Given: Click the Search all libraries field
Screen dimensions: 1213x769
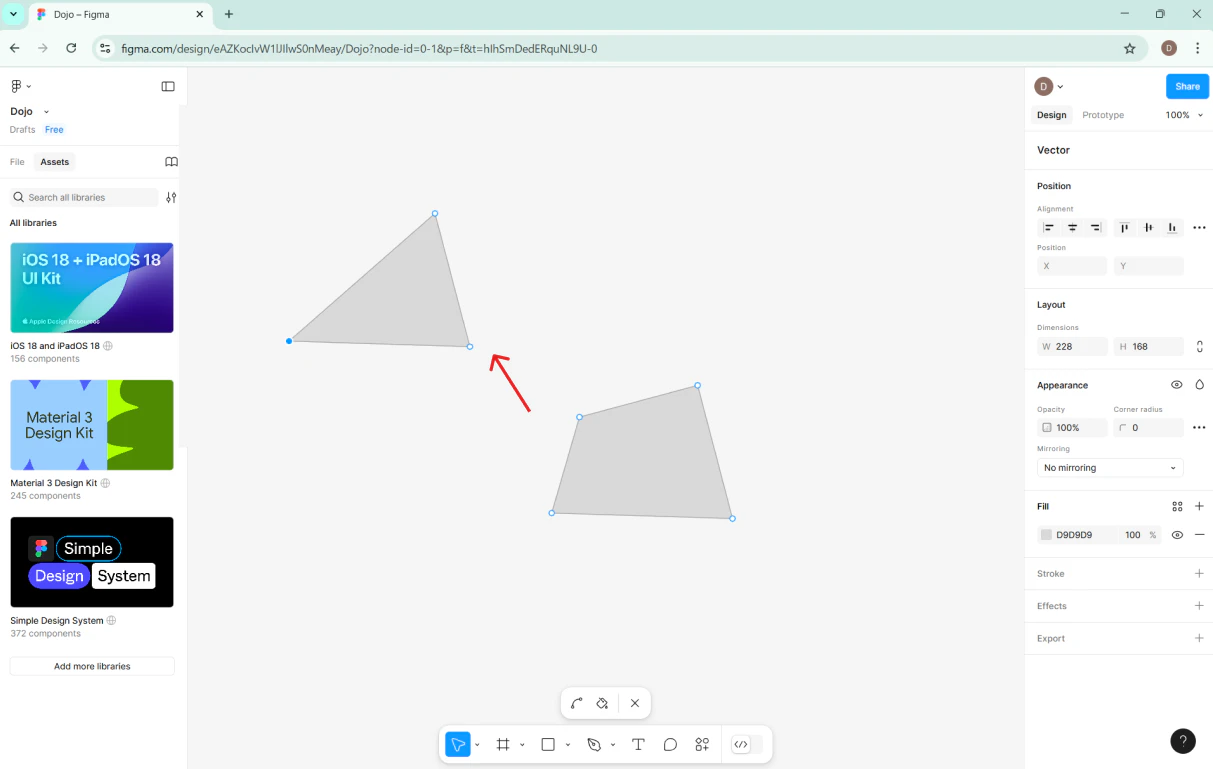Looking at the screenshot, I should 84,198.
